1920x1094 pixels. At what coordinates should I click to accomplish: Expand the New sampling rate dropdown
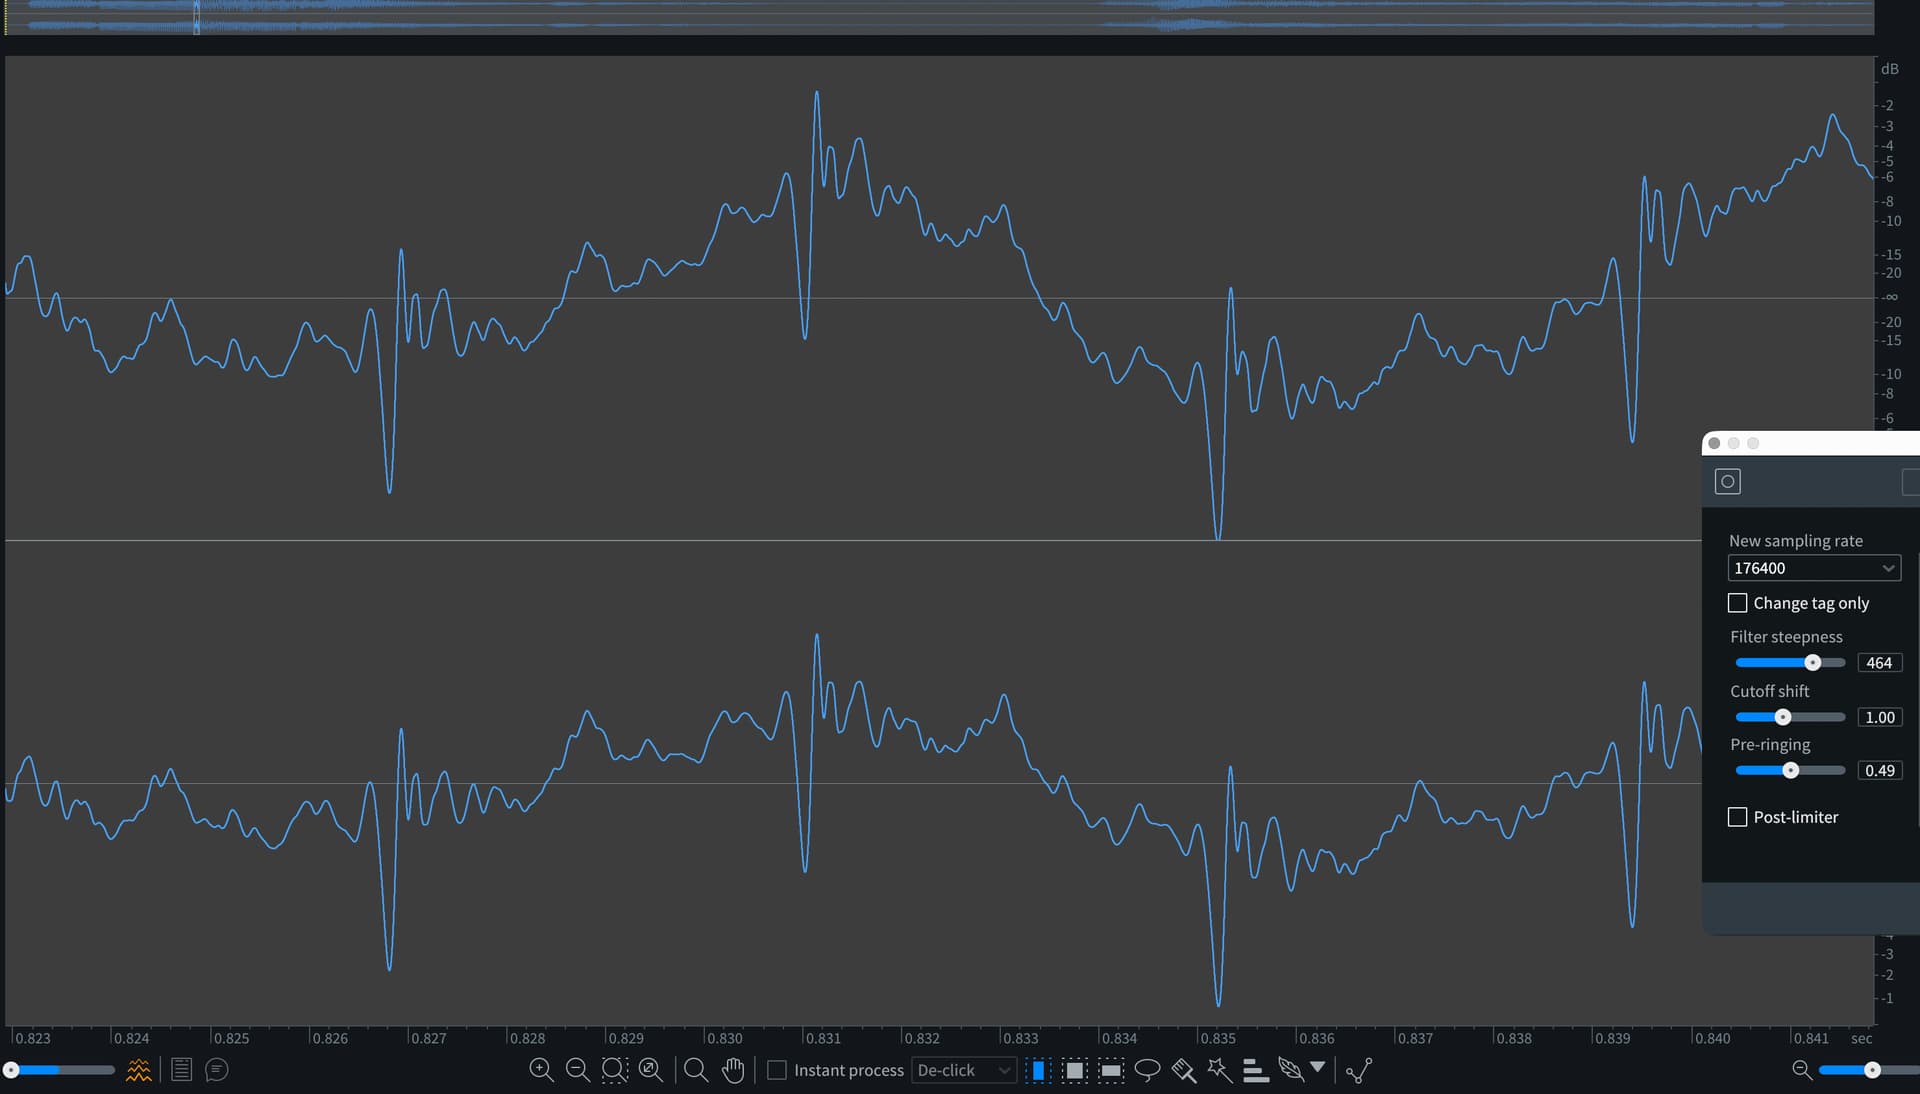[x=1814, y=568]
